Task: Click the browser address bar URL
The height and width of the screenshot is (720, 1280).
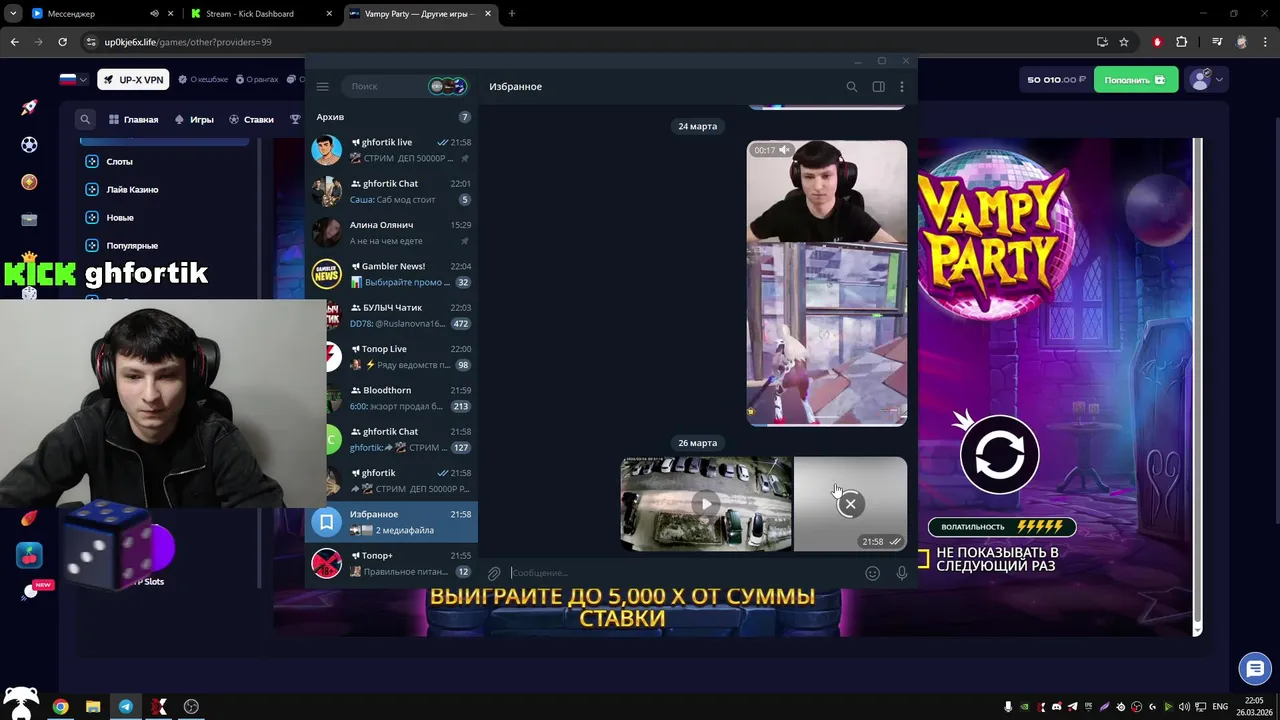Action: point(188,42)
